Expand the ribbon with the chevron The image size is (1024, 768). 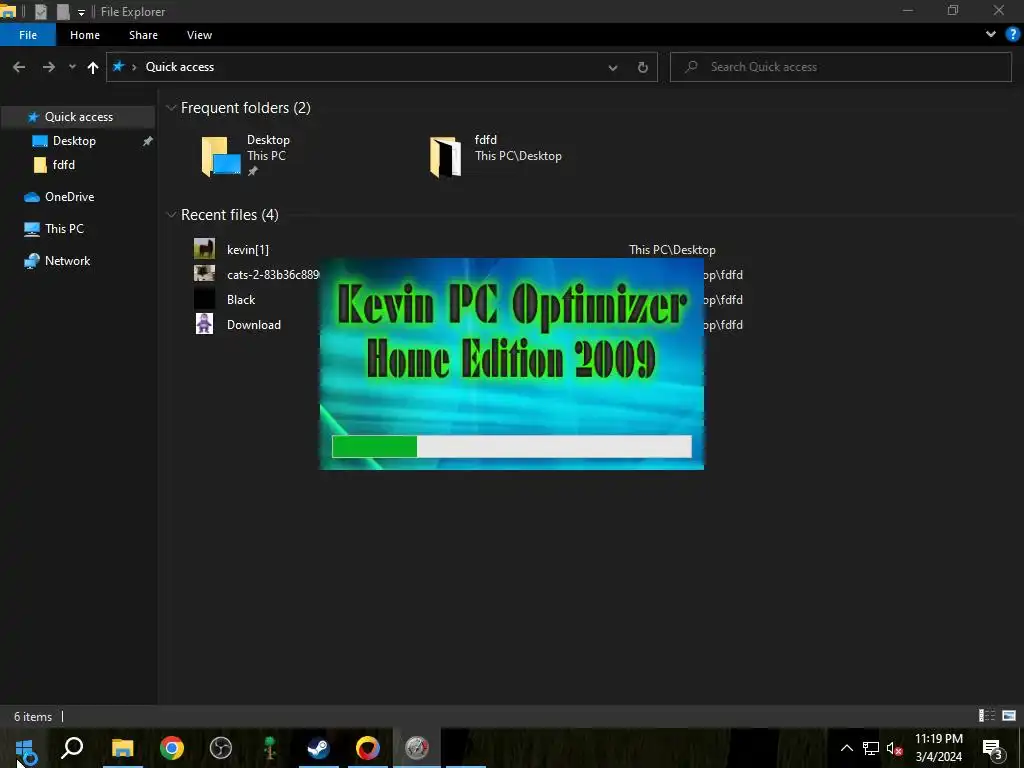991,34
